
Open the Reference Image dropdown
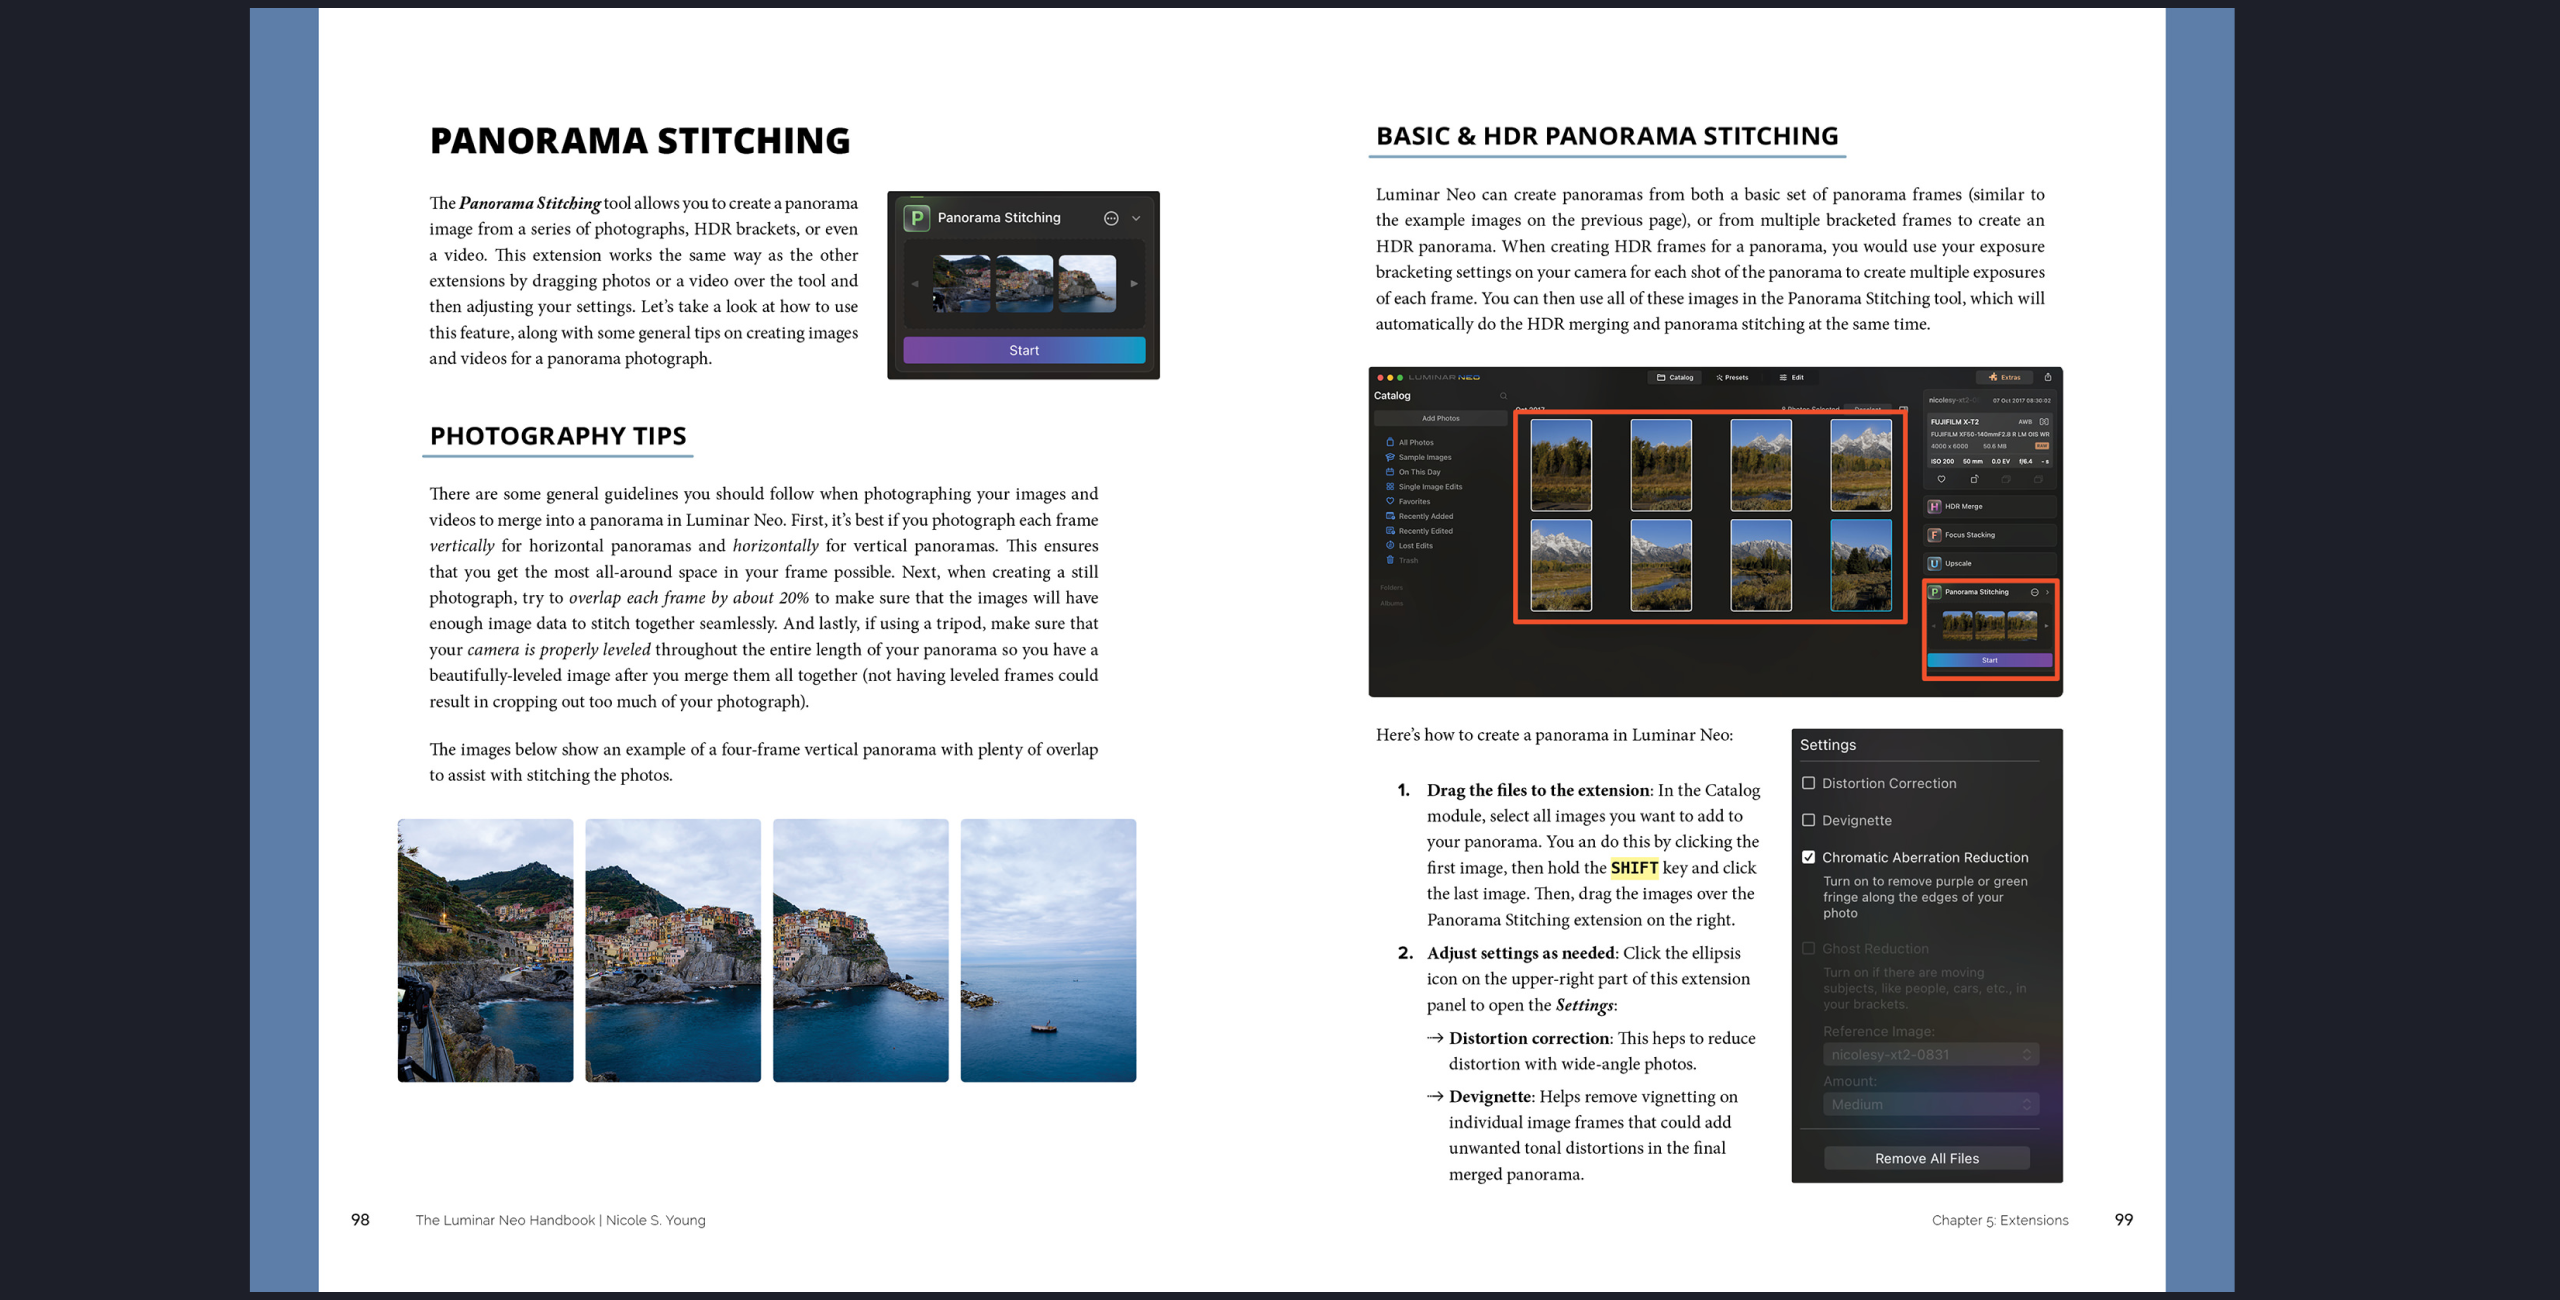point(1930,1055)
